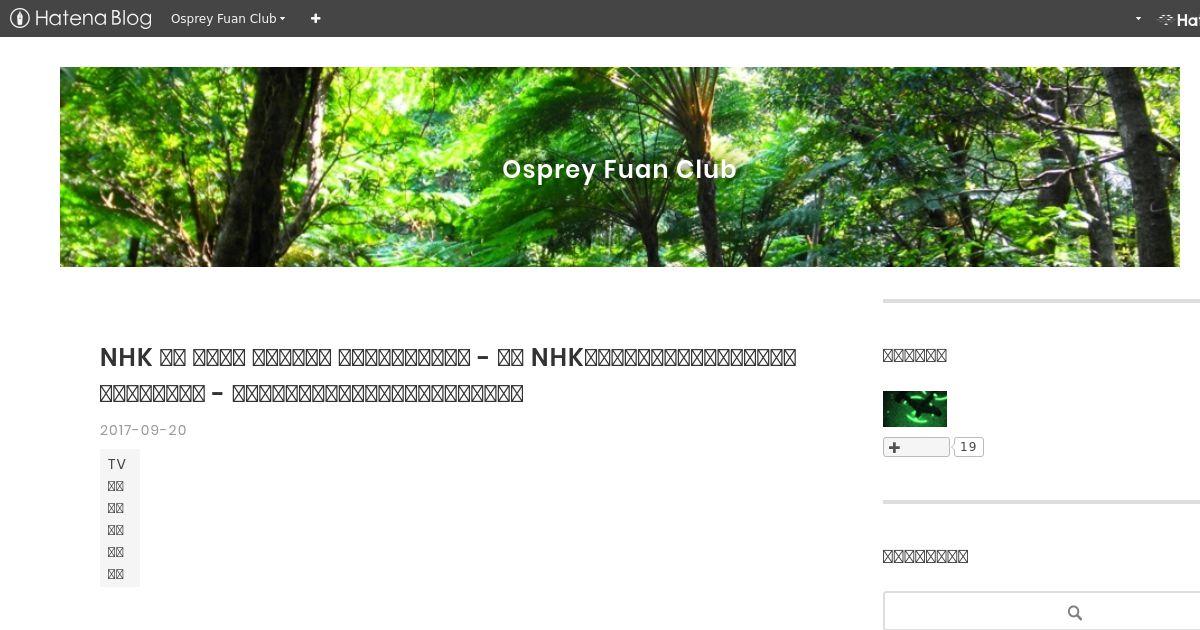Click the forest header banner image
Image resolution: width=1200 pixels, height=630 pixels.
tap(619, 167)
